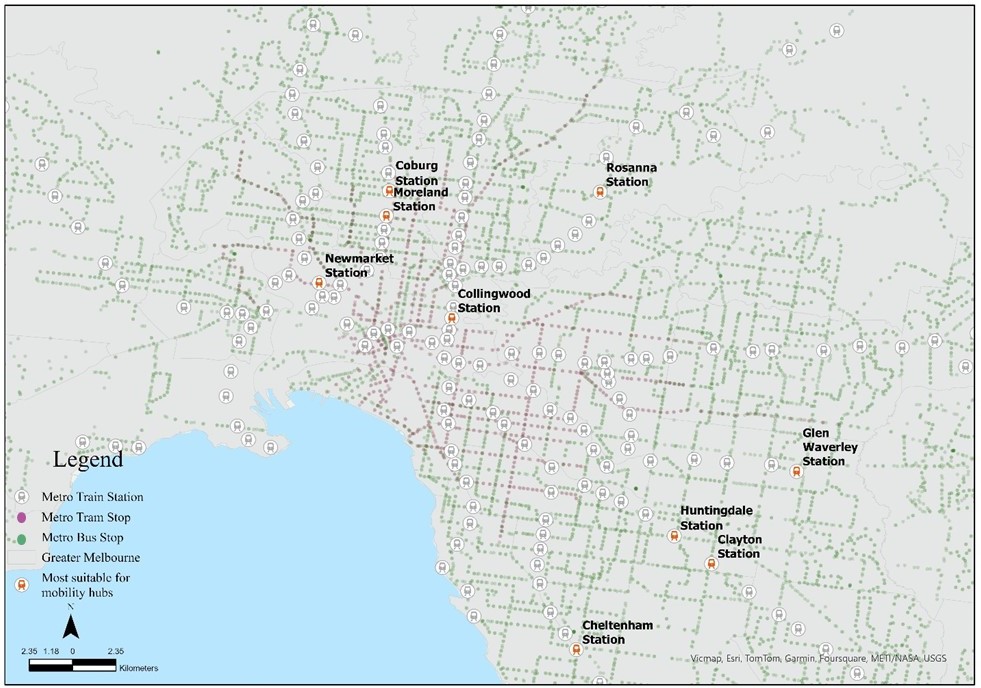This screenshot has height=688, width=981.
Task: Select the Clayton Station marker
Action: (712, 561)
